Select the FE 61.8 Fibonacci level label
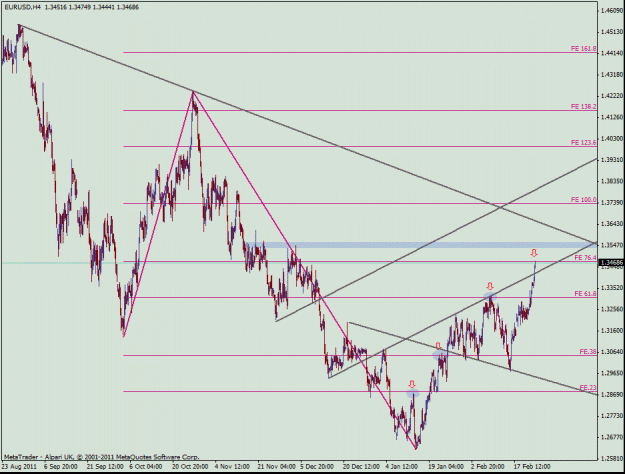625x474 pixels. click(586, 293)
